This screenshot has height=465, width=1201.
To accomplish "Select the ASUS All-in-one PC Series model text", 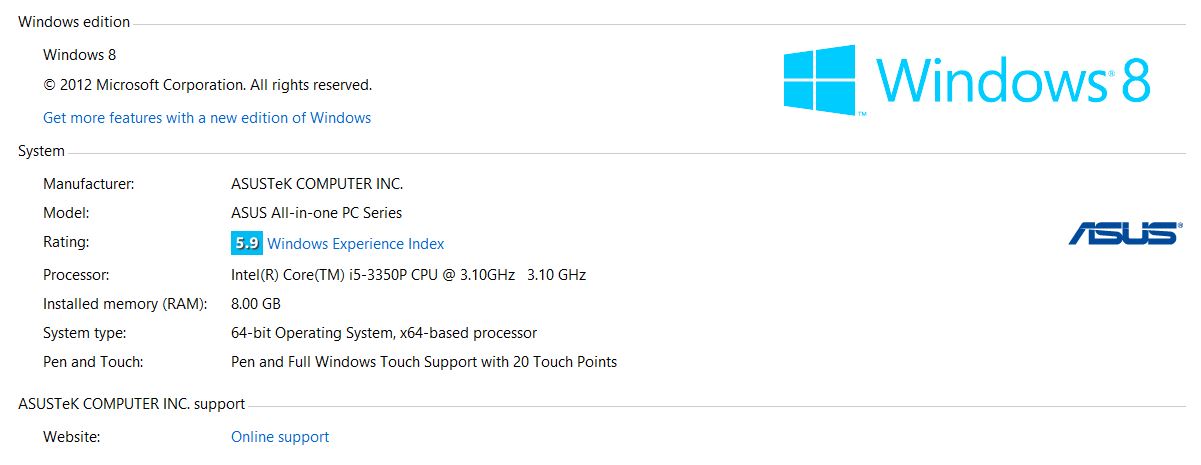I will coord(316,213).
